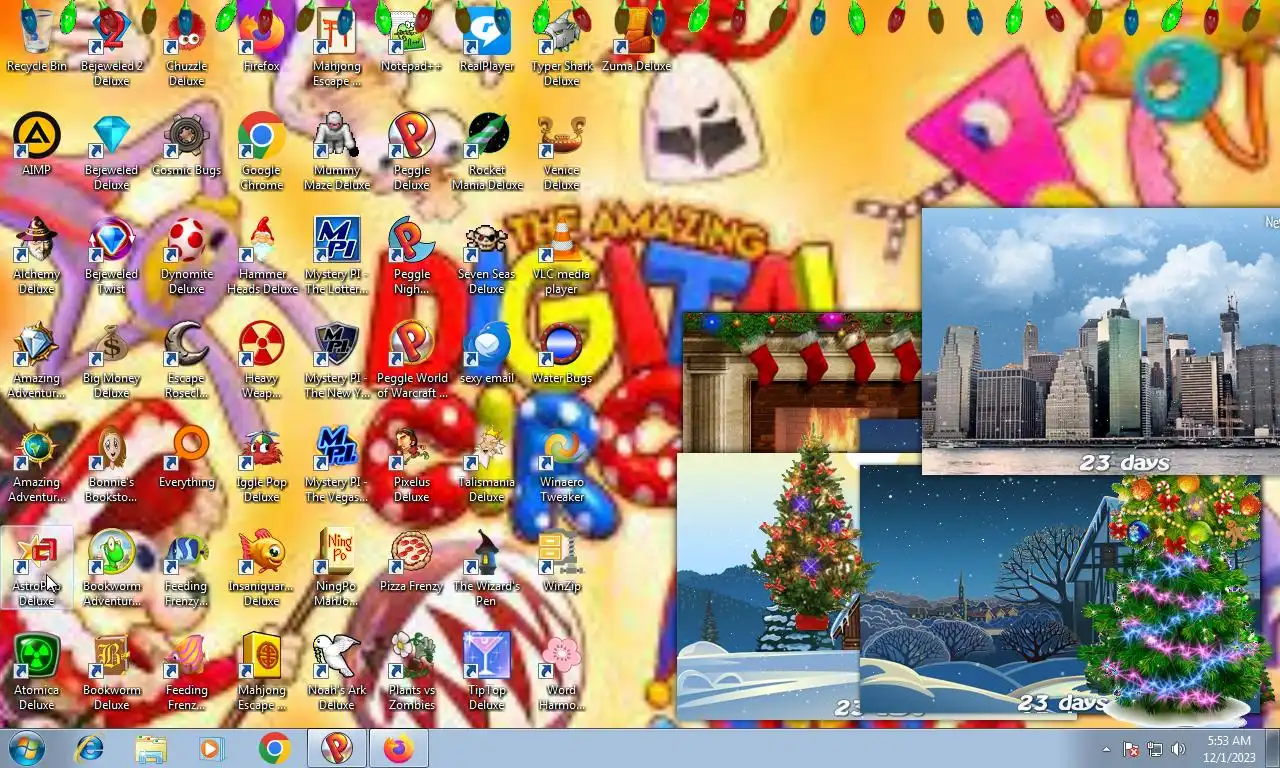Click the Heavy Weapon shortcut icon
Image resolution: width=1280 pixels, height=768 pixels.
261,359
